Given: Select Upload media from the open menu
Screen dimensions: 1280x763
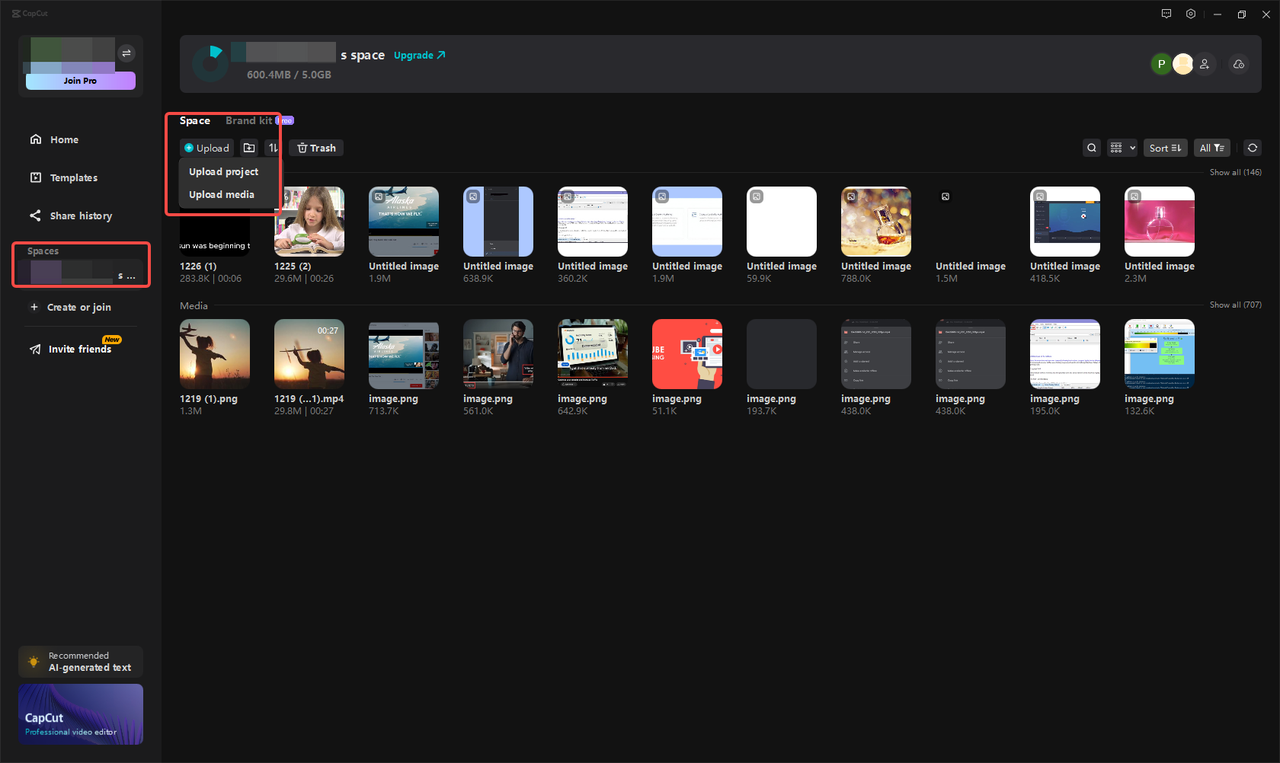Looking at the screenshot, I should coord(222,194).
